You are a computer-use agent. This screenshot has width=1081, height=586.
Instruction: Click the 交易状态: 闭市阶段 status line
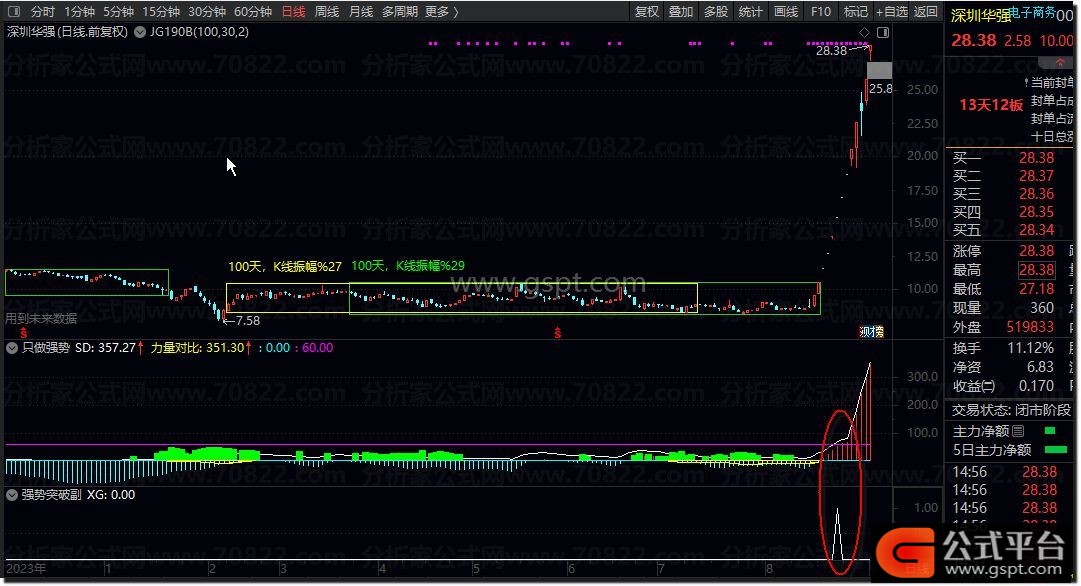pyautogui.click(x=1011, y=410)
